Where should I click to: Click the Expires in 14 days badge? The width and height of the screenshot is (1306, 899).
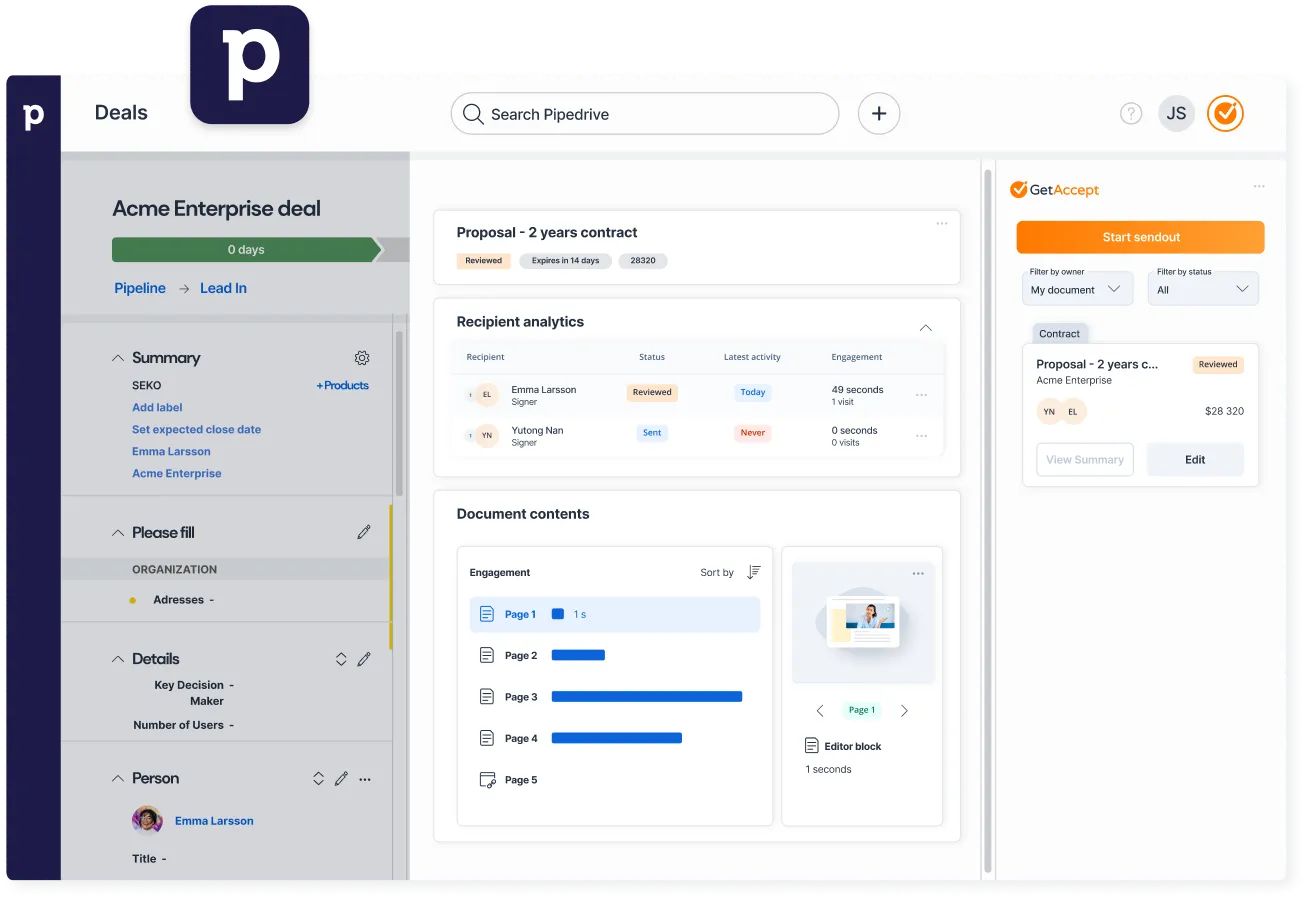(x=566, y=261)
